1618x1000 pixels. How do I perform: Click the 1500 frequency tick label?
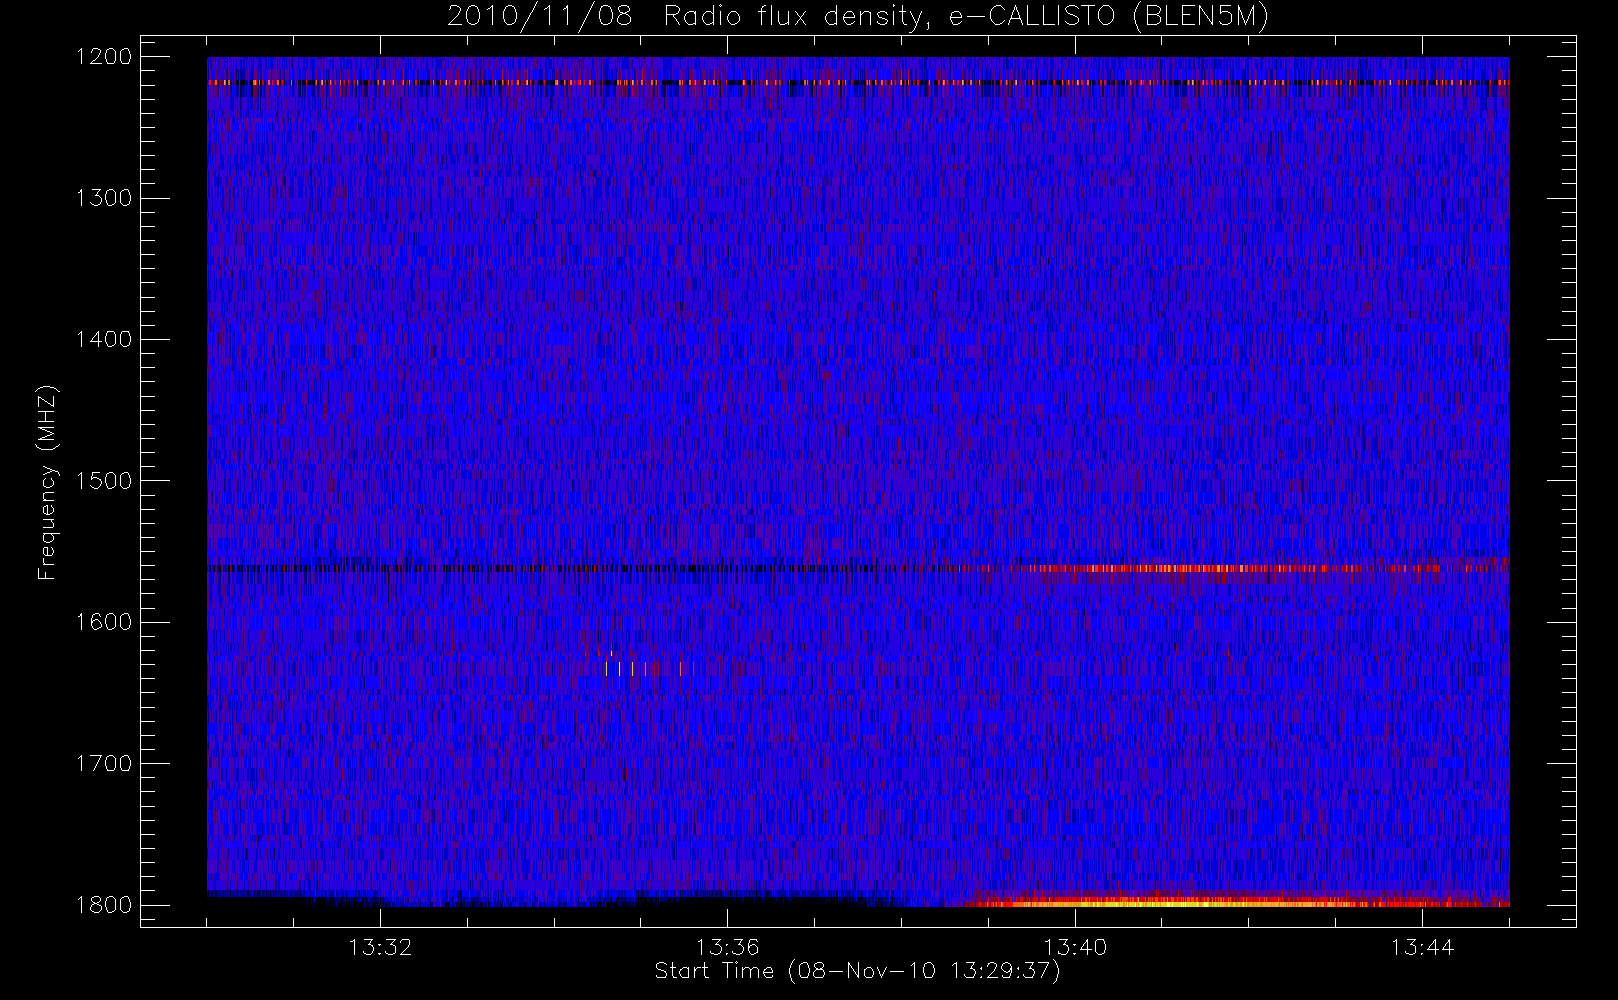(104, 481)
